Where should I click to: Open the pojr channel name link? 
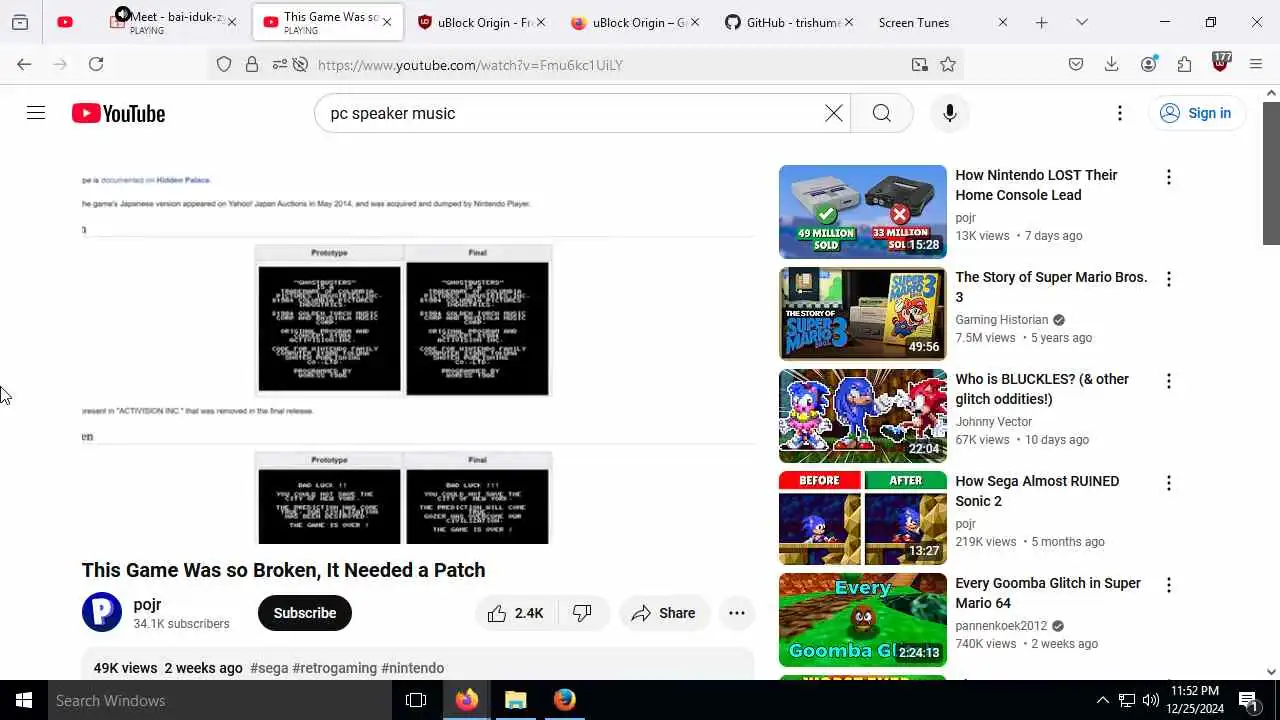point(147,604)
